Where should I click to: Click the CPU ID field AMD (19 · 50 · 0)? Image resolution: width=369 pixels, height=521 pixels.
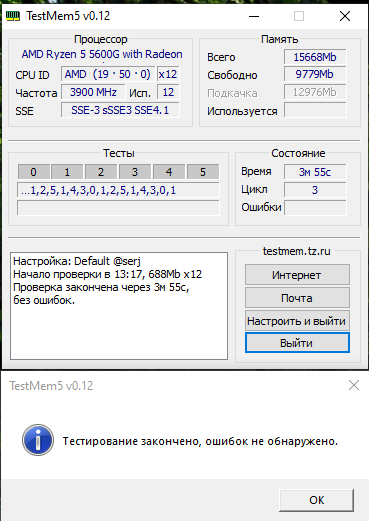(x=108, y=74)
